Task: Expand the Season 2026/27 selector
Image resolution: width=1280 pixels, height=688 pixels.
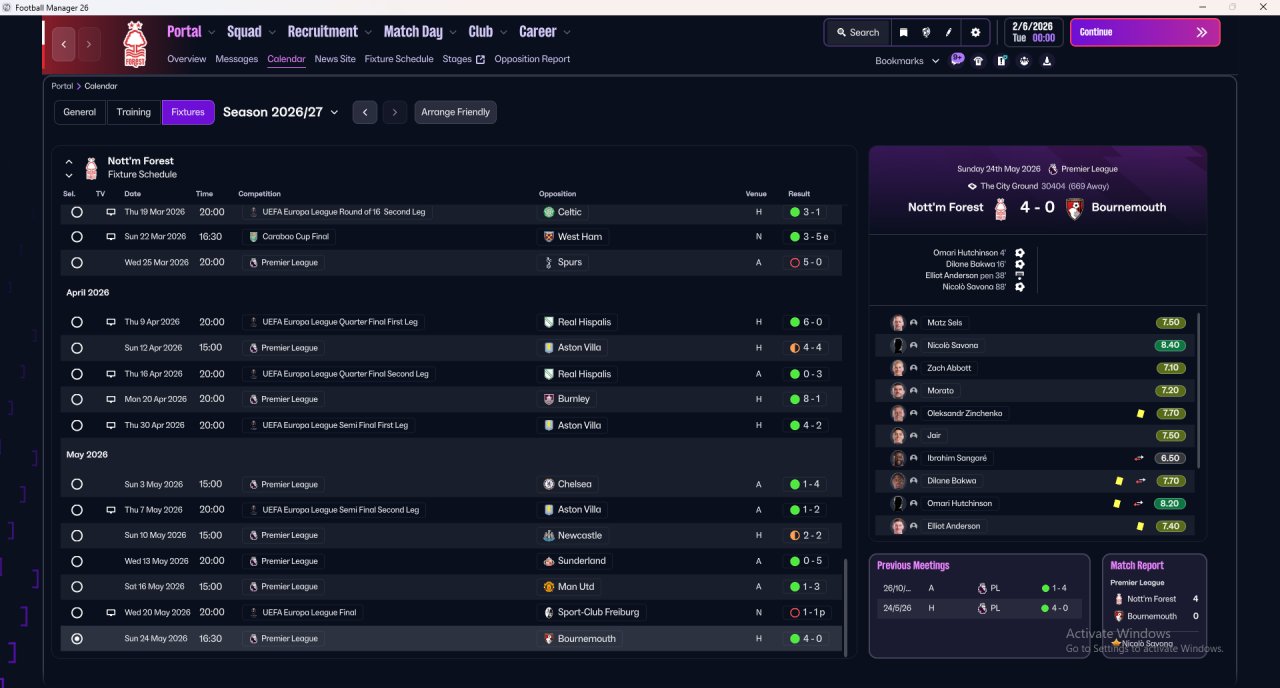Action: tap(280, 112)
